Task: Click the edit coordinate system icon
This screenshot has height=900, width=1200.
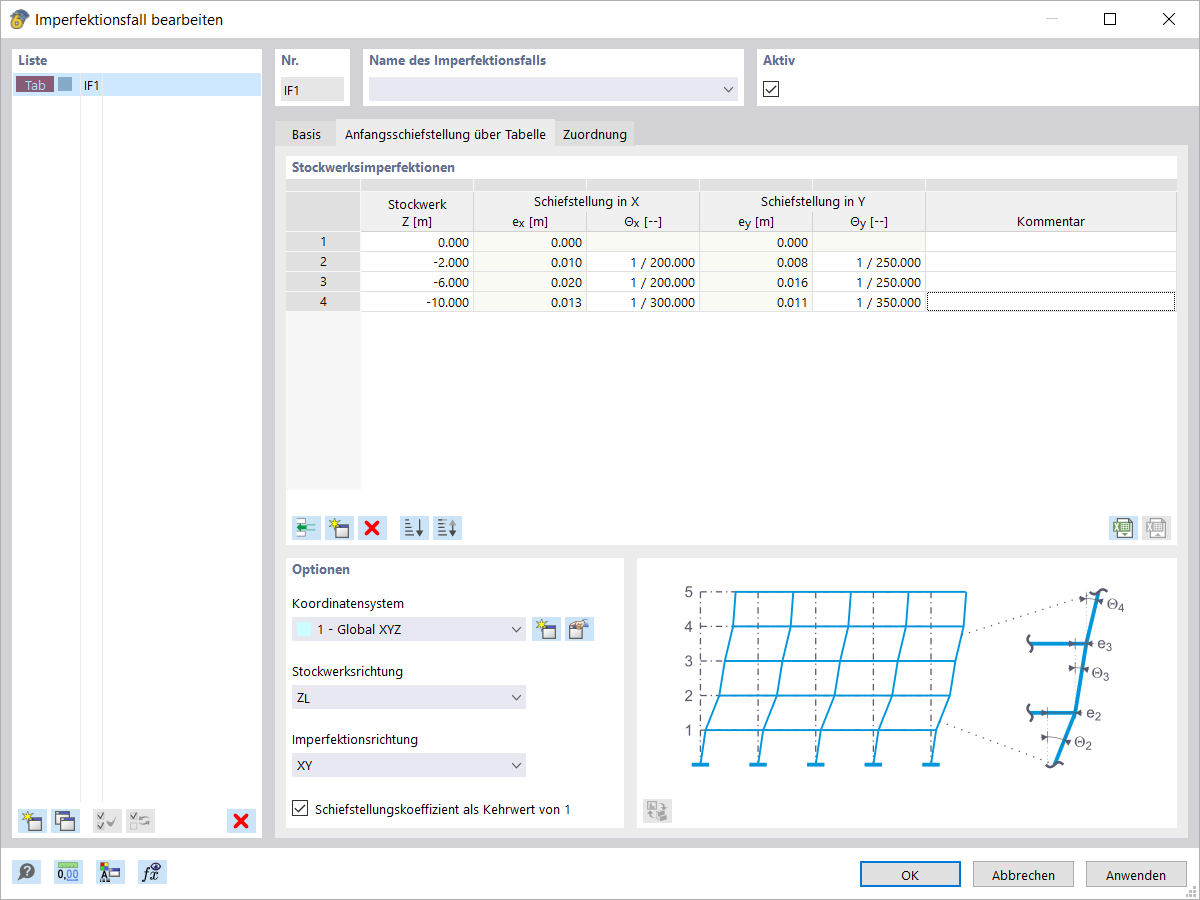Action: pos(579,629)
